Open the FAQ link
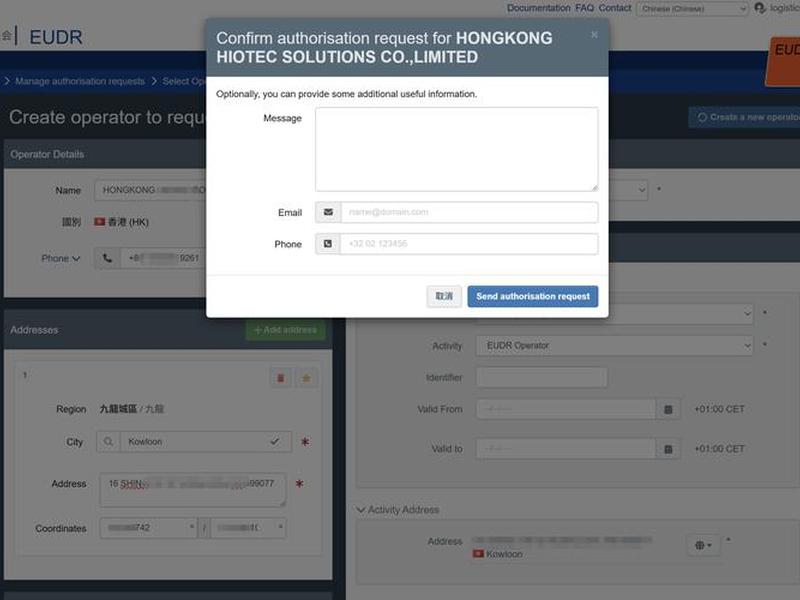The image size is (800, 600). click(x=584, y=8)
